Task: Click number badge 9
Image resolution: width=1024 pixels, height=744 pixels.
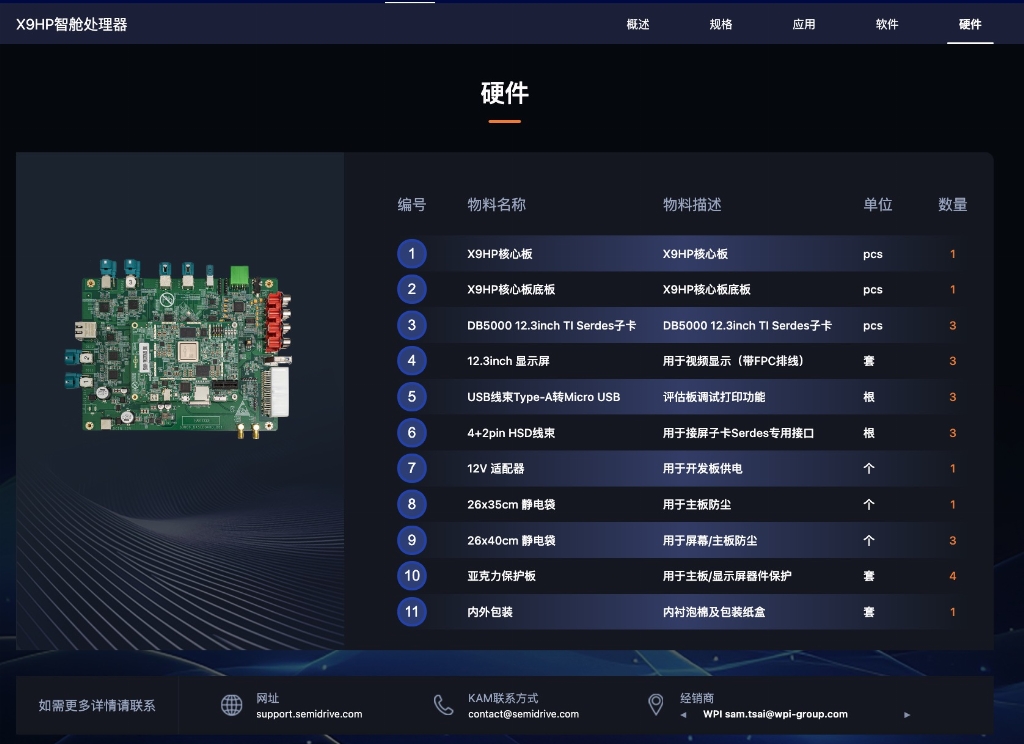Action: click(x=411, y=540)
